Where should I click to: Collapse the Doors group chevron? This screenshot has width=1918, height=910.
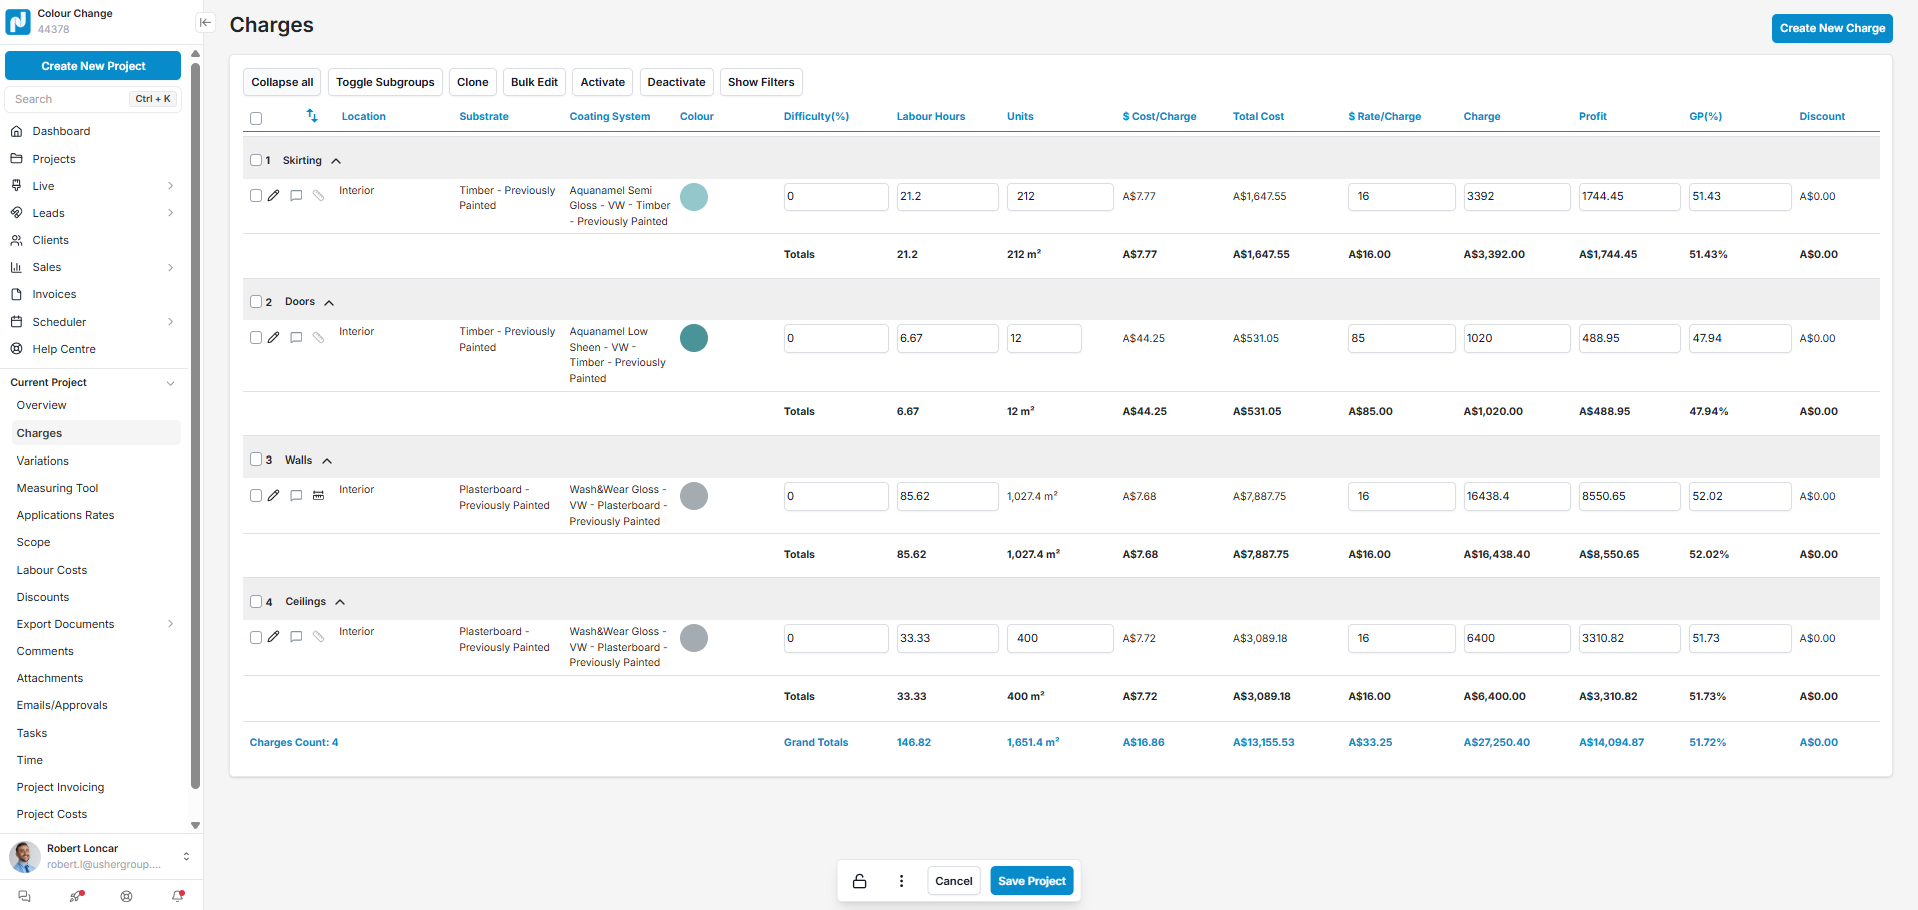coord(329,302)
